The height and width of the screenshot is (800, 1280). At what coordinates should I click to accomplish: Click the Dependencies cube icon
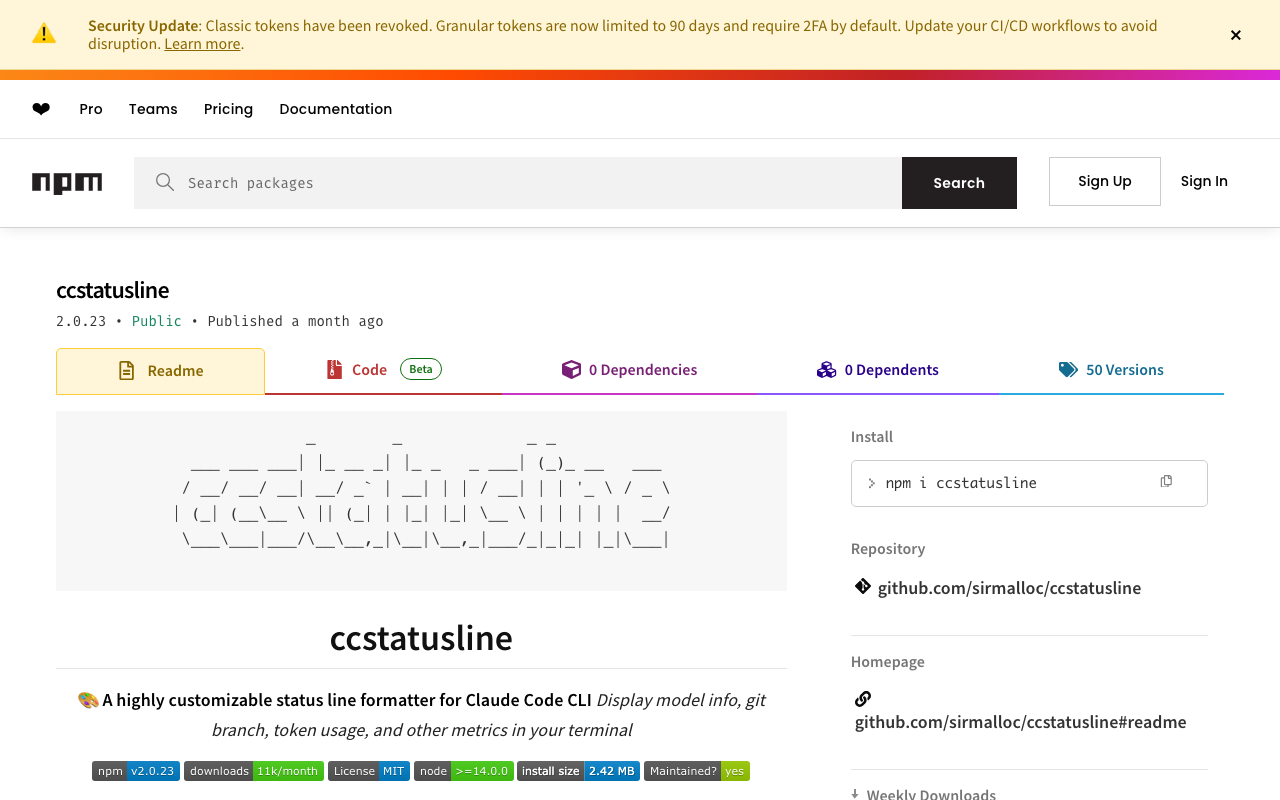pyautogui.click(x=571, y=370)
